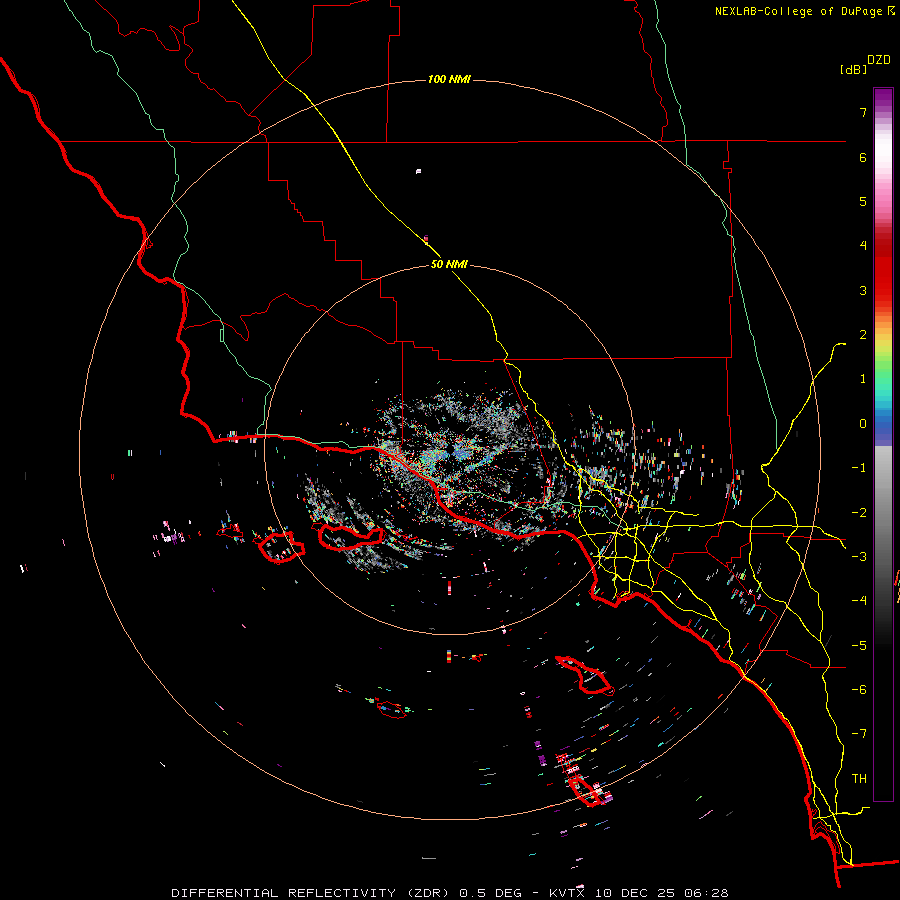
Task: Click the legend value '-2'
Action: coord(859,513)
